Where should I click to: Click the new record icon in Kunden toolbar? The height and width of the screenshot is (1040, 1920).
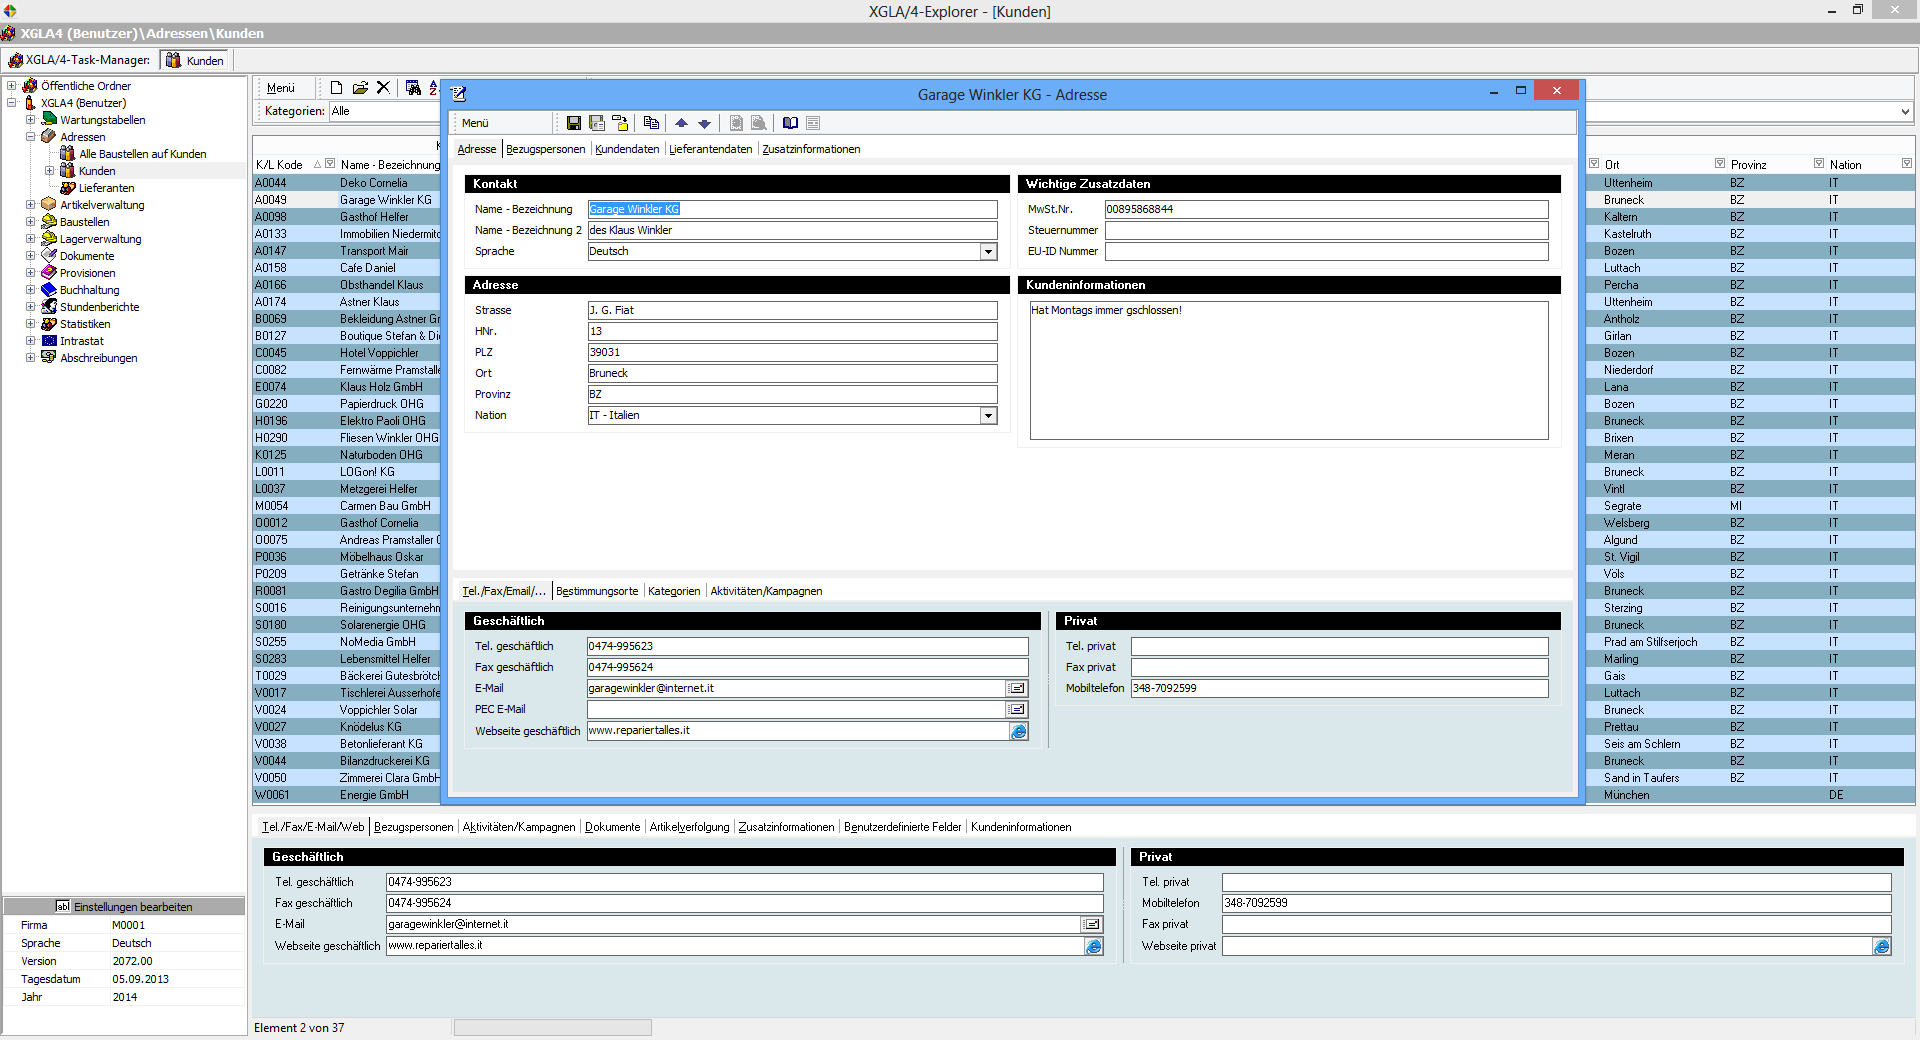pos(336,88)
